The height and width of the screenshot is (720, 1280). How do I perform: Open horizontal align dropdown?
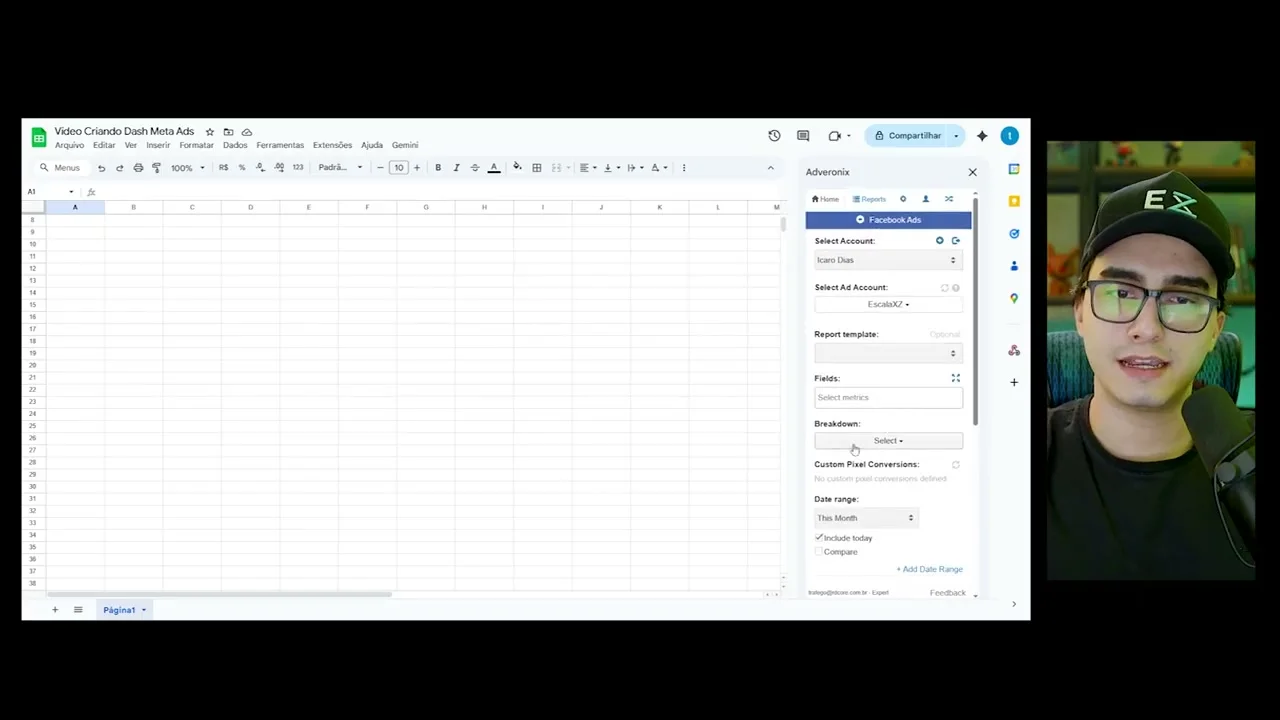(x=587, y=168)
